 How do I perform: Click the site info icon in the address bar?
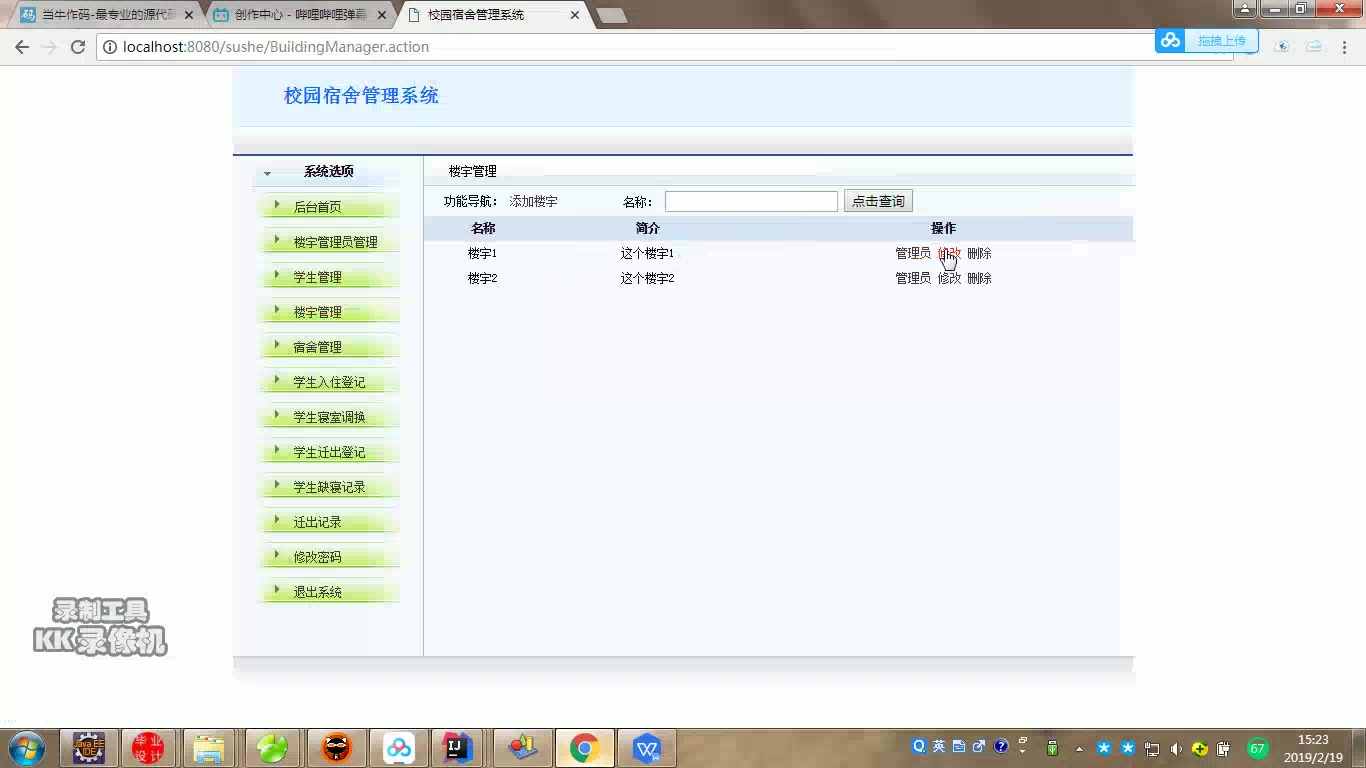(x=110, y=46)
